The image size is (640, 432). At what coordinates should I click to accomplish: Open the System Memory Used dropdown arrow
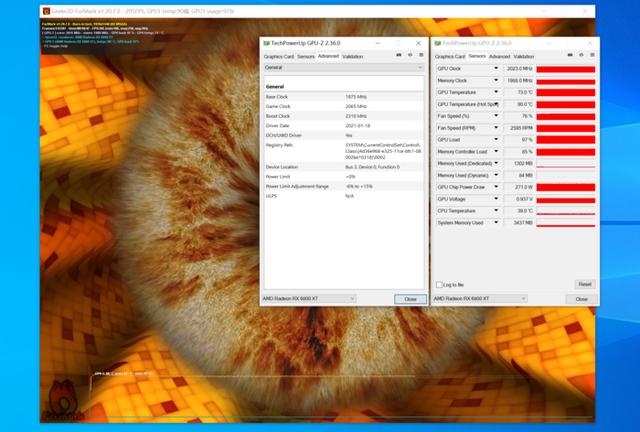[x=496, y=223]
